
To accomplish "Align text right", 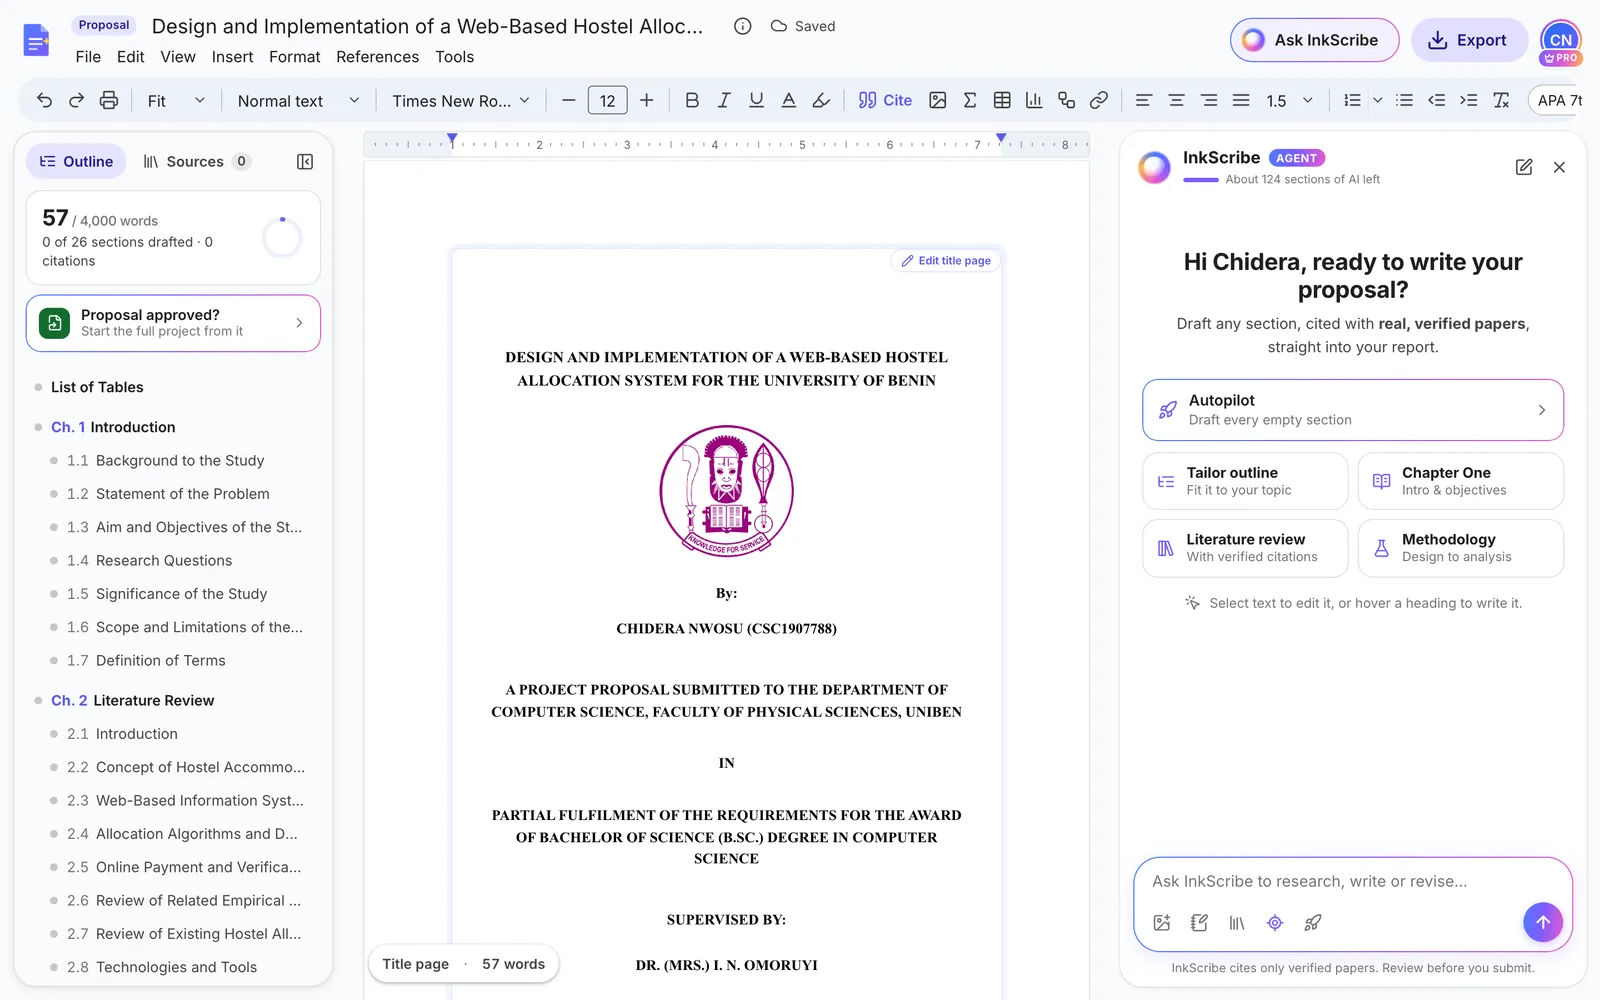I will (1209, 100).
